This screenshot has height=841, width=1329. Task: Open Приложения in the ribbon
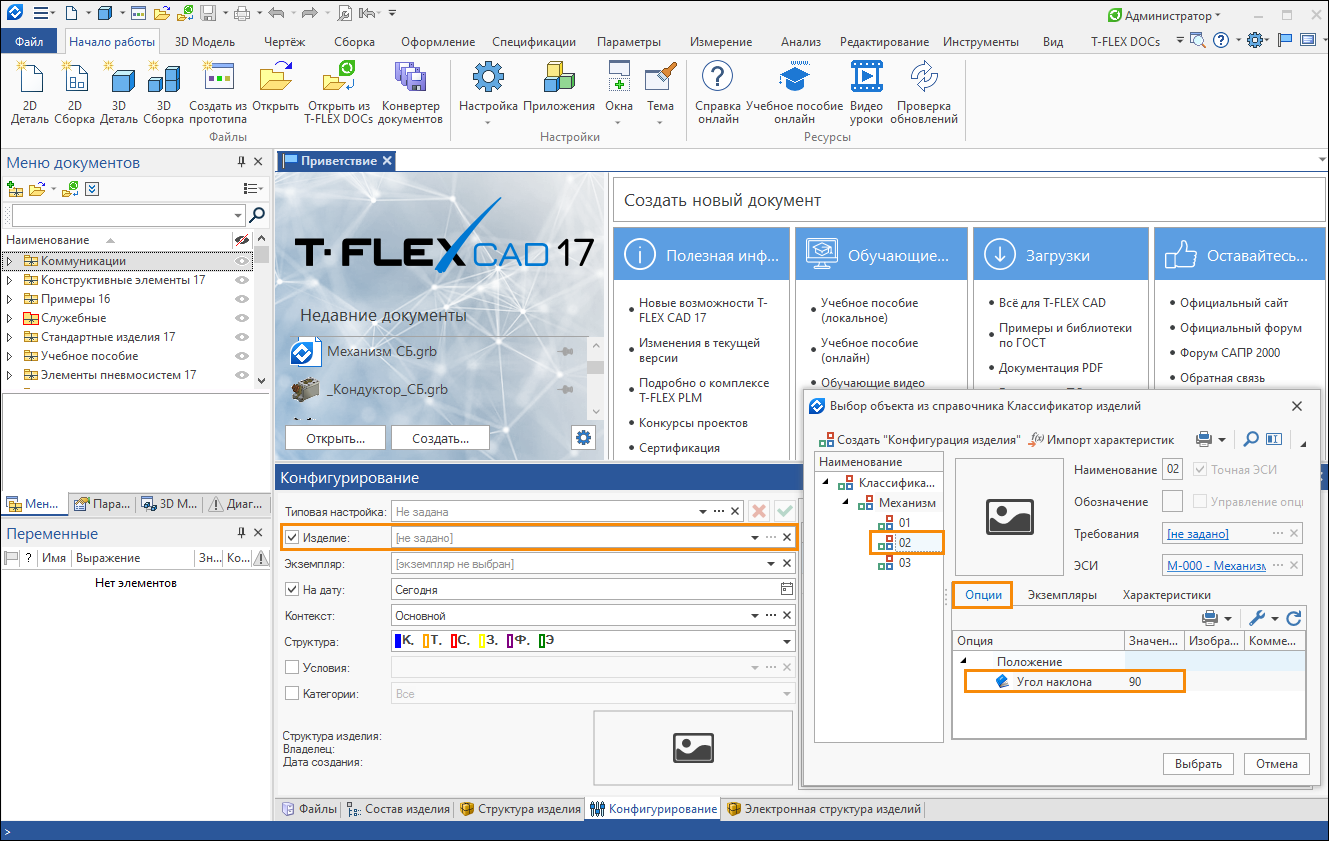[x=559, y=88]
